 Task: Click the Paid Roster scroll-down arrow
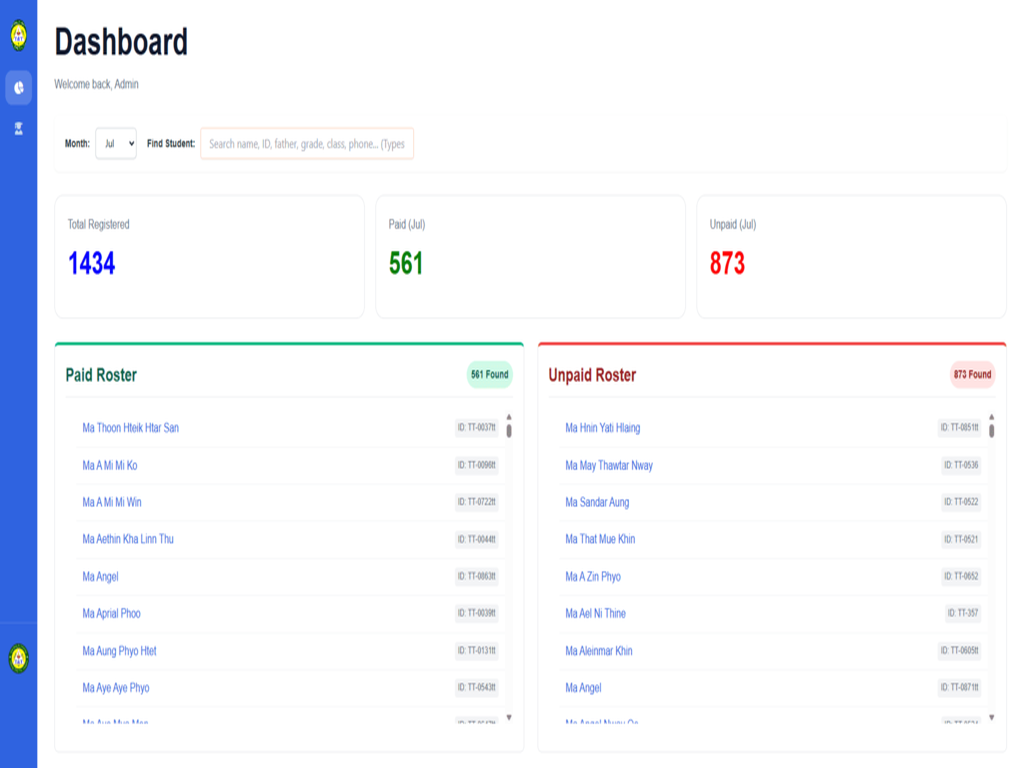(x=509, y=717)
